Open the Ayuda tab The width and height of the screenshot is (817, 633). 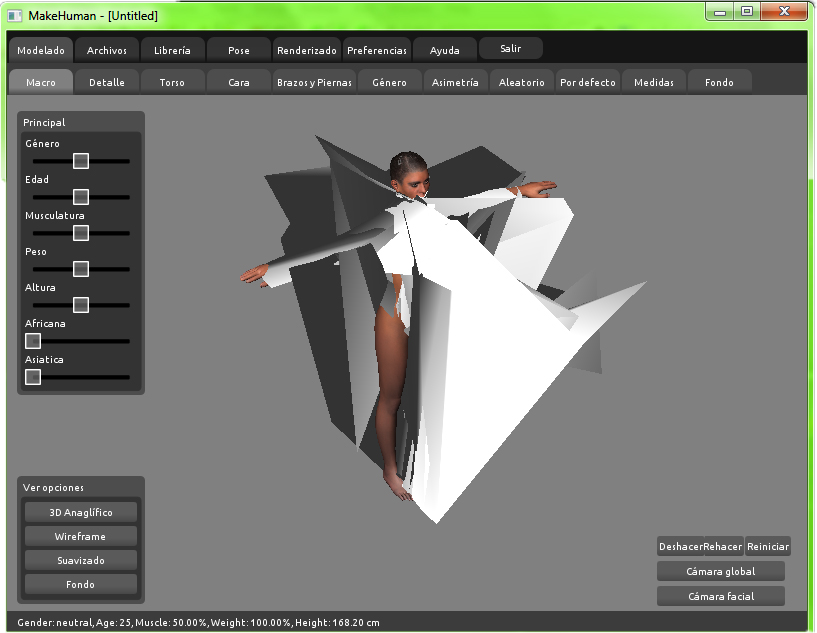point(444,50)
